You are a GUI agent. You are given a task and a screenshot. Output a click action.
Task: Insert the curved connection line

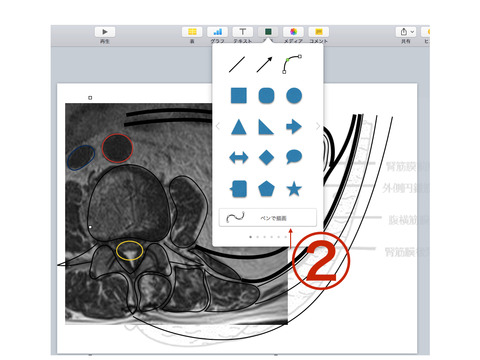tap(292, 64)
